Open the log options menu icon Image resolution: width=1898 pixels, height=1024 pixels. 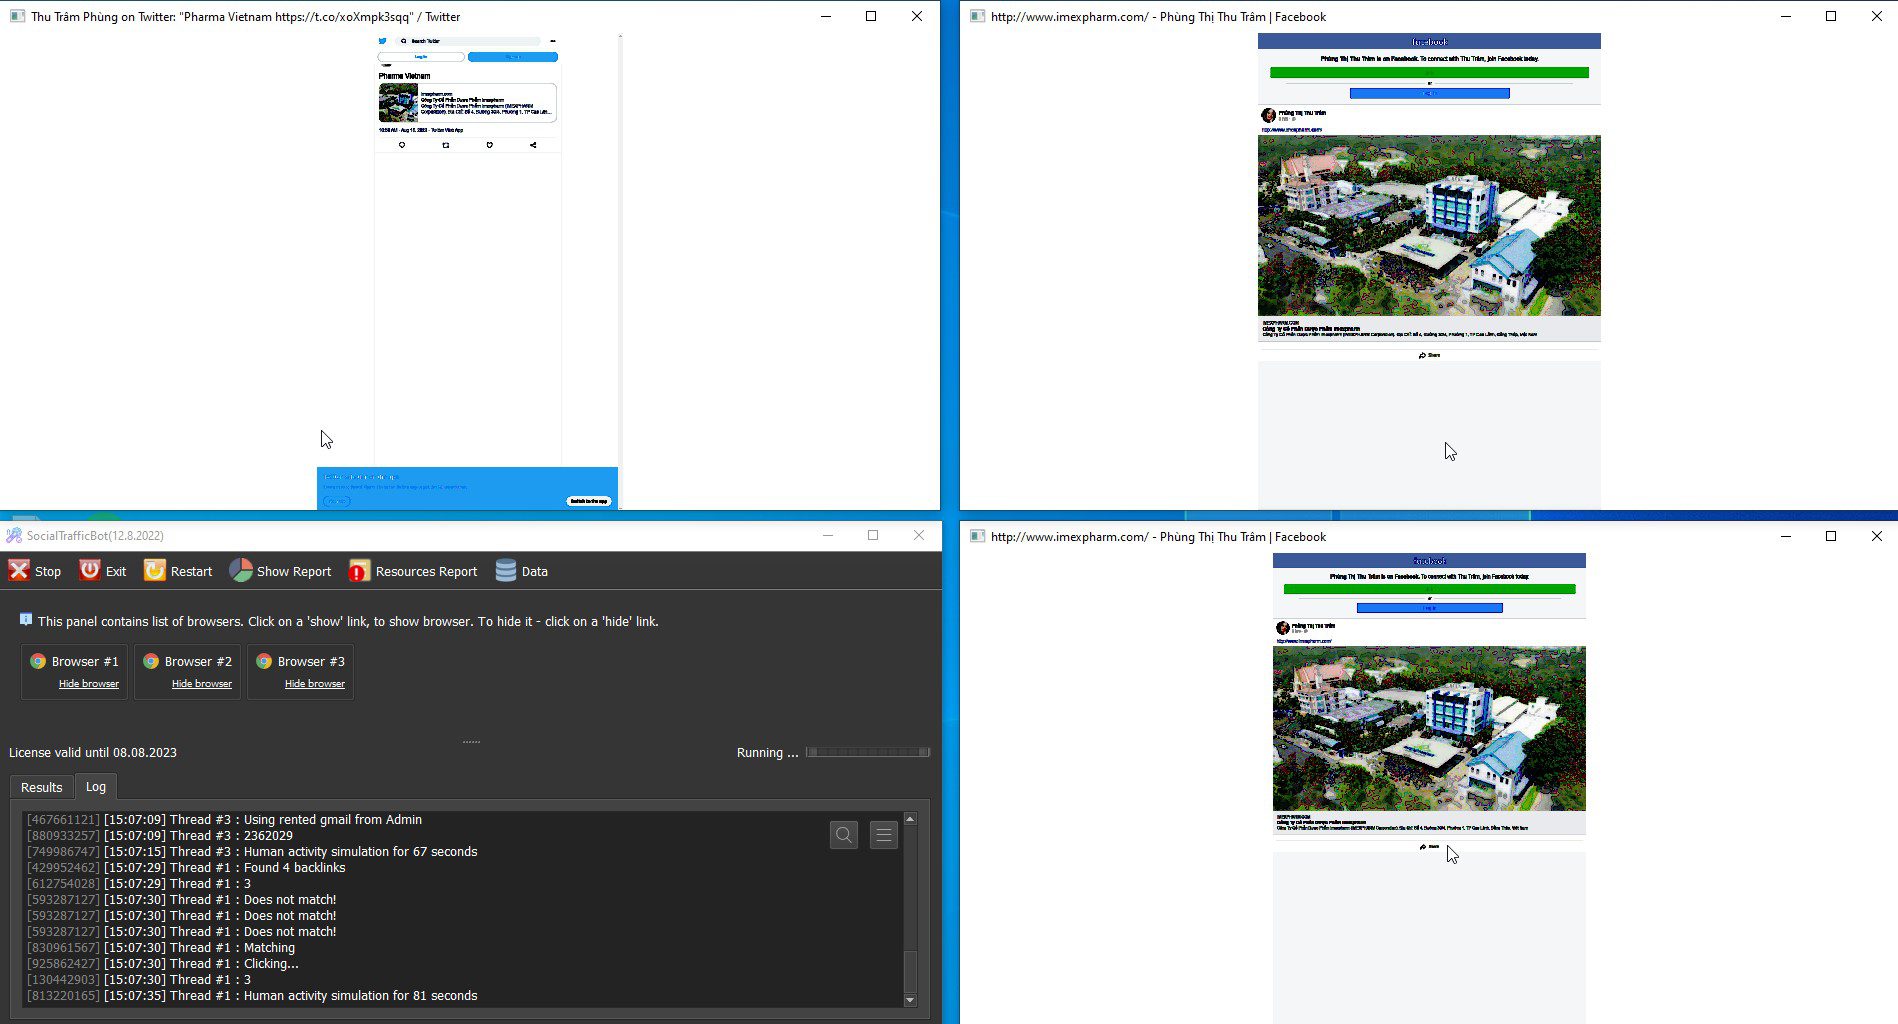884,835
